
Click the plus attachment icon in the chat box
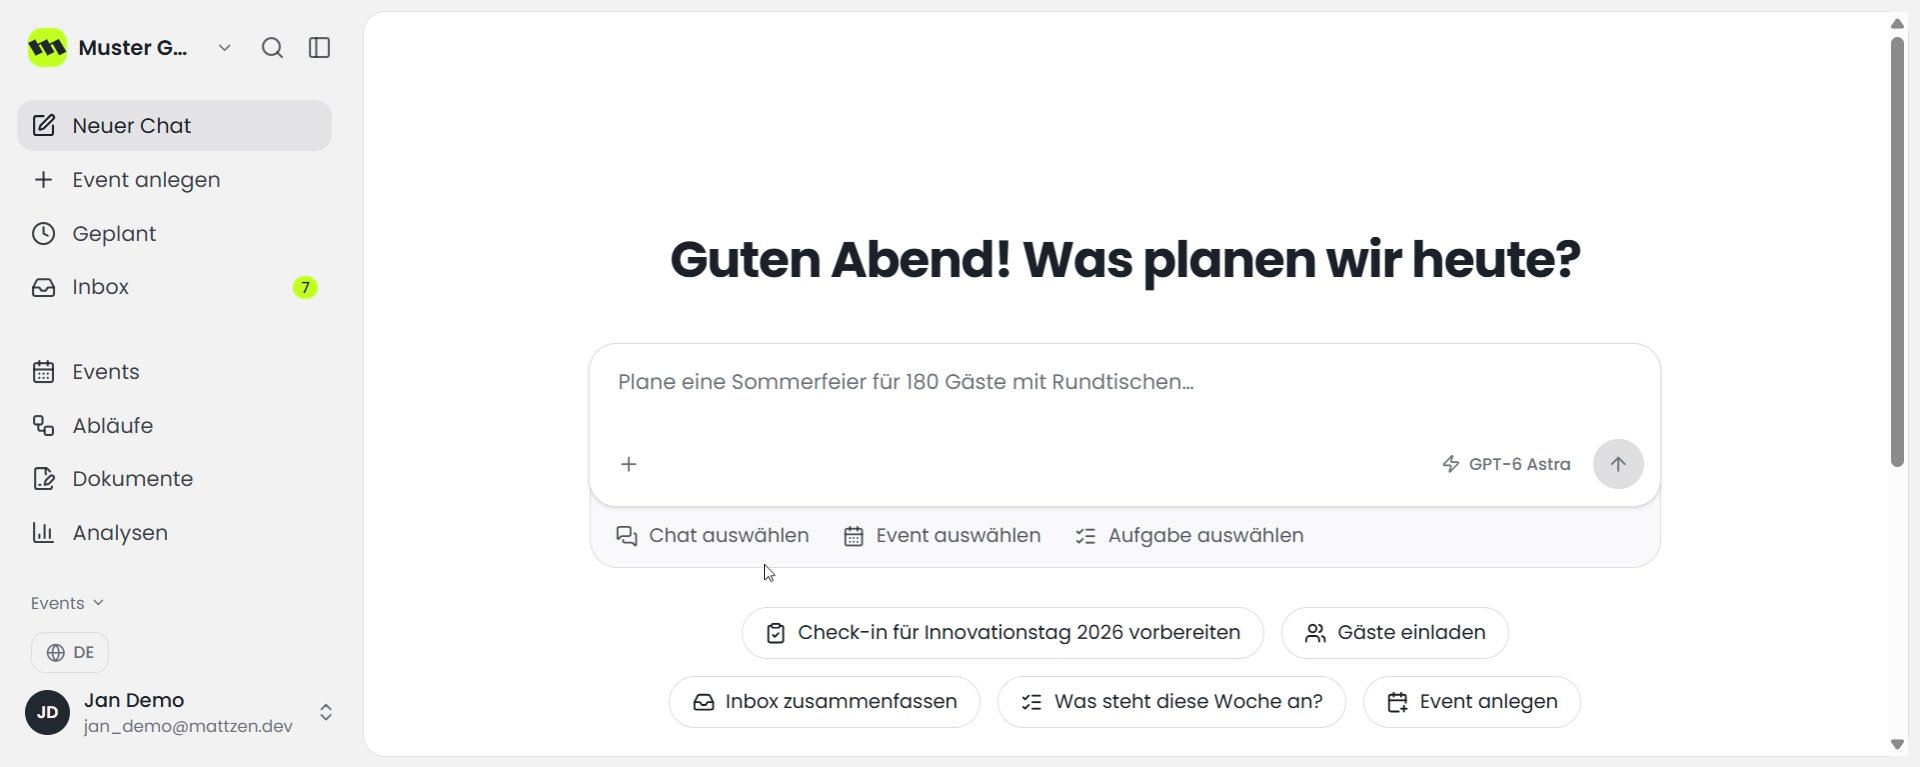pyautogui.click(x=629, y=464)
